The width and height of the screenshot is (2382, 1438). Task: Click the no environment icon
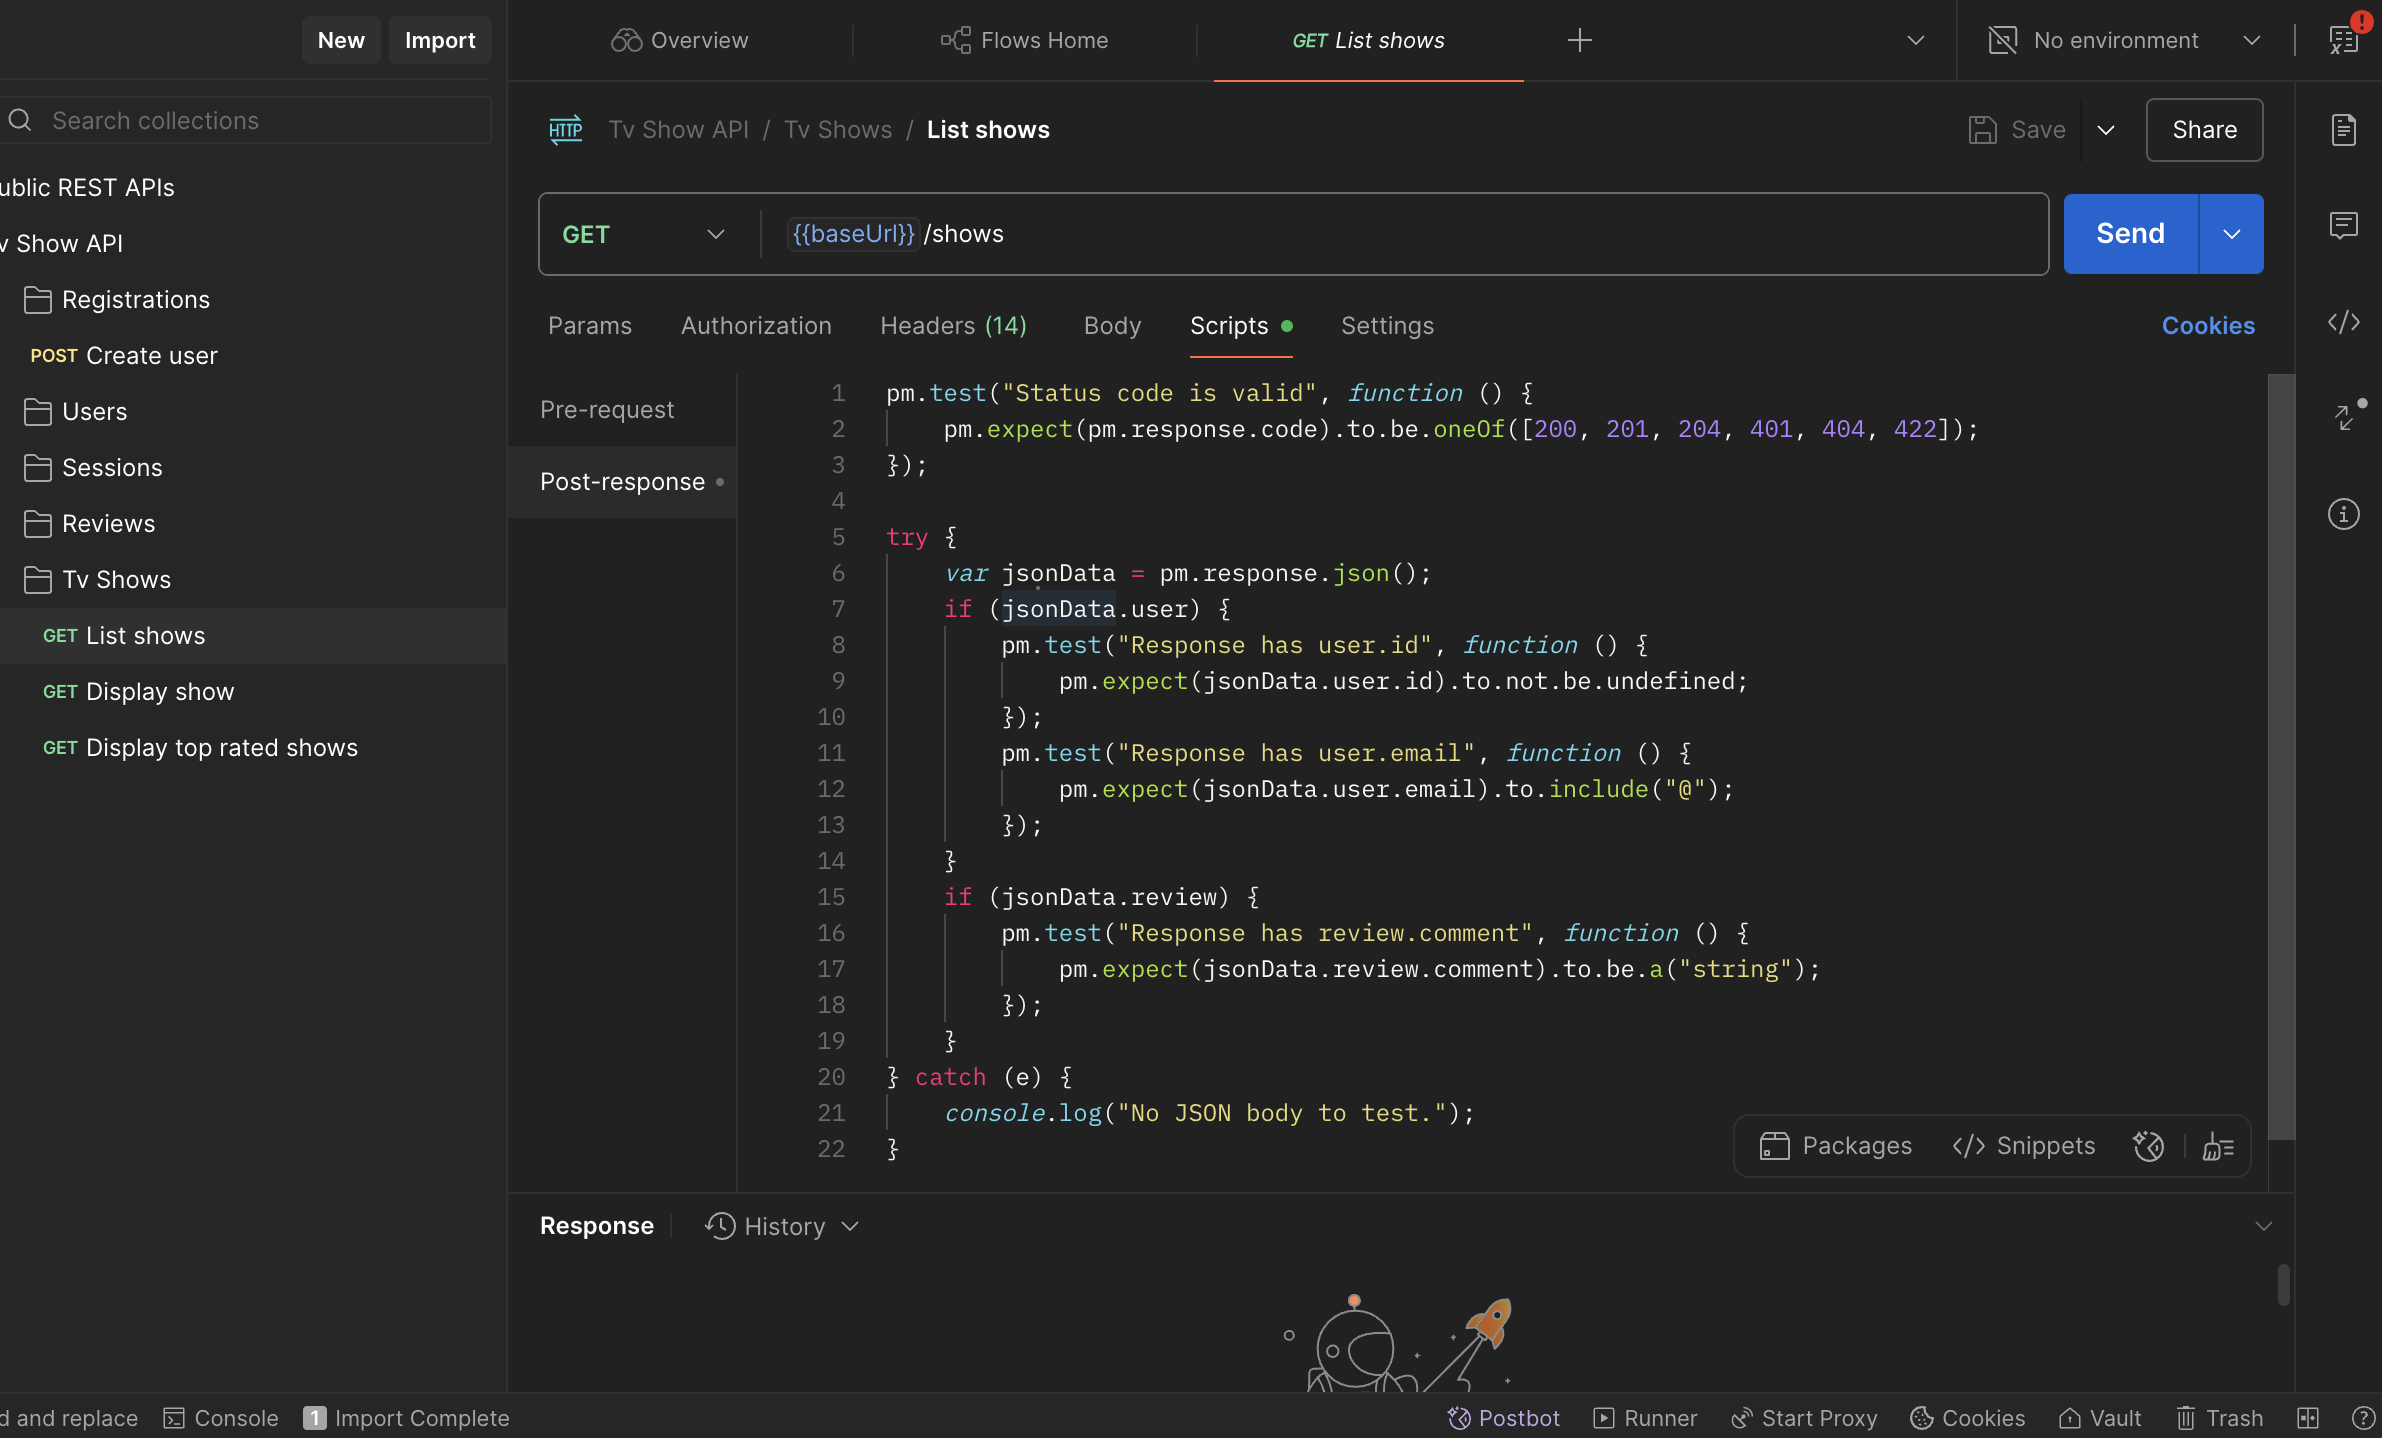pos(2002,40)
